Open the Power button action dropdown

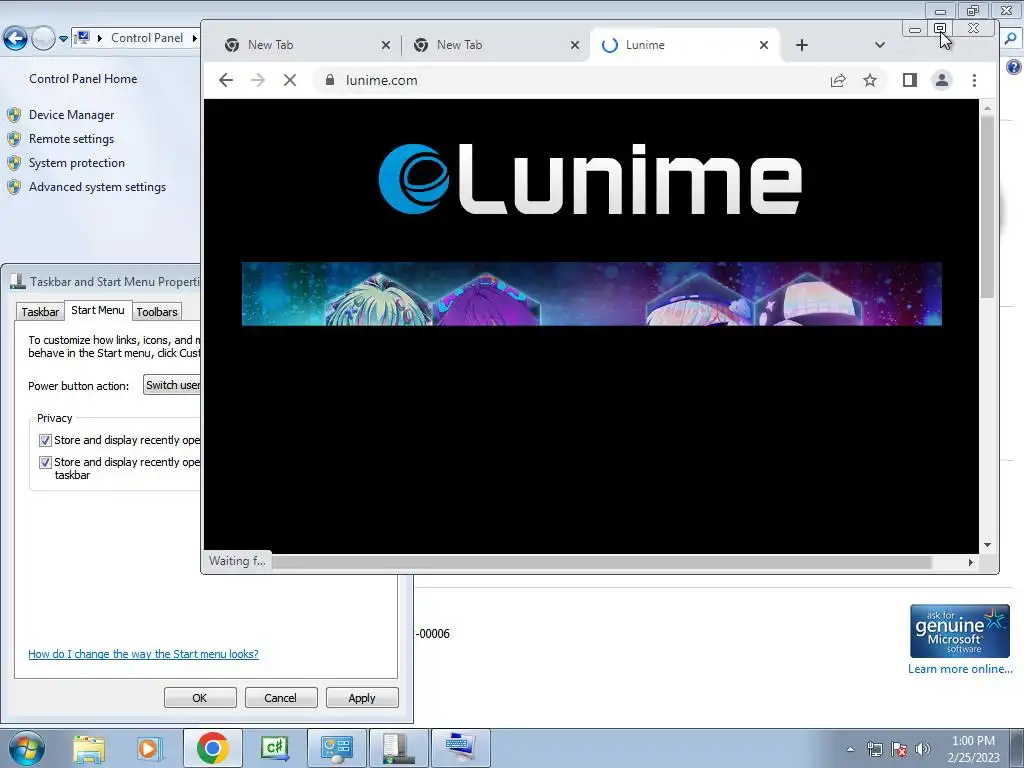point(172,385)
